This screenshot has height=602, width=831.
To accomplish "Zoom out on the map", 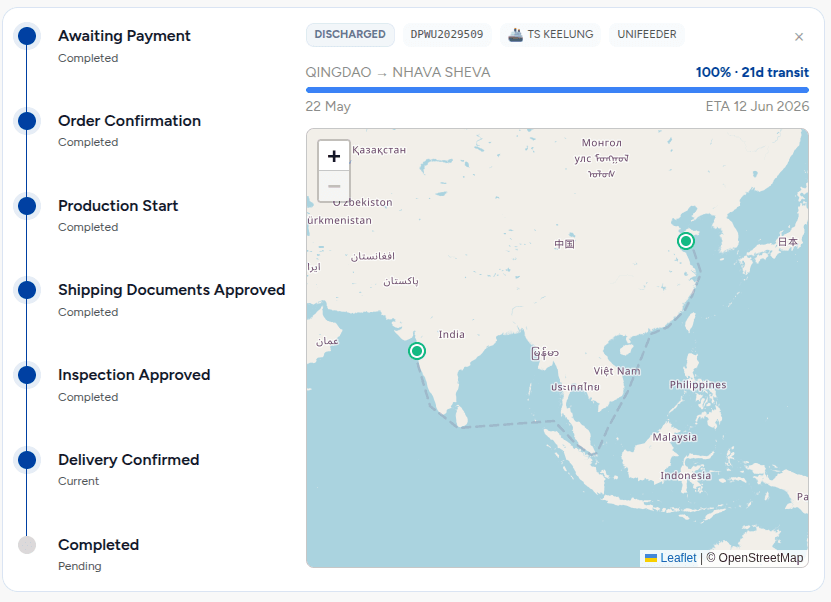I will click(334, 186).
